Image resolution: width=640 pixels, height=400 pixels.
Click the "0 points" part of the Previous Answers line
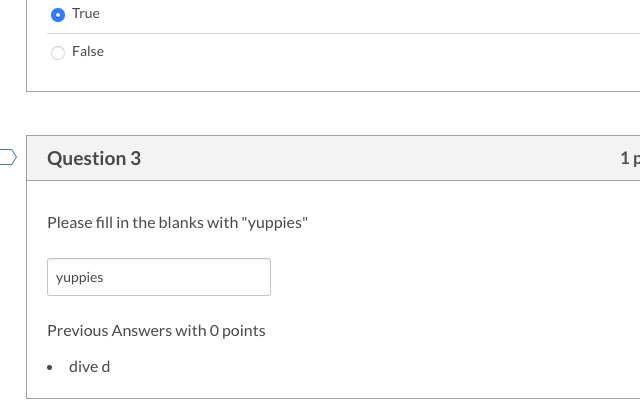238,331
